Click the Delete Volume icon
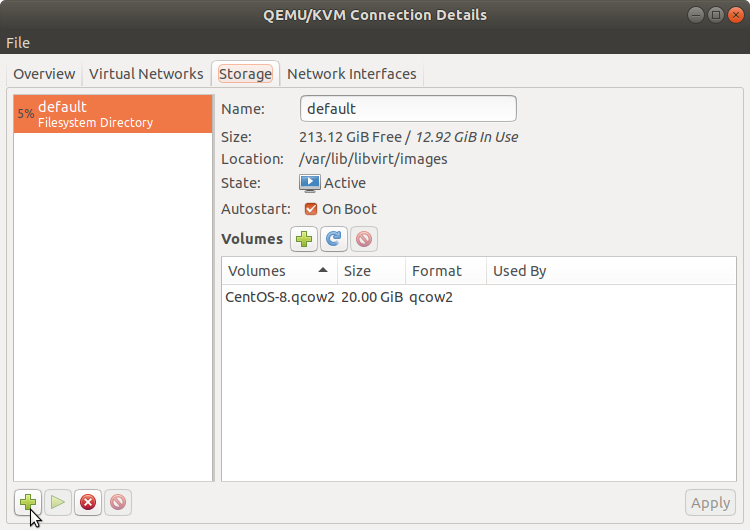This screenshot has height=530, width=750. (x=364, y=239)
